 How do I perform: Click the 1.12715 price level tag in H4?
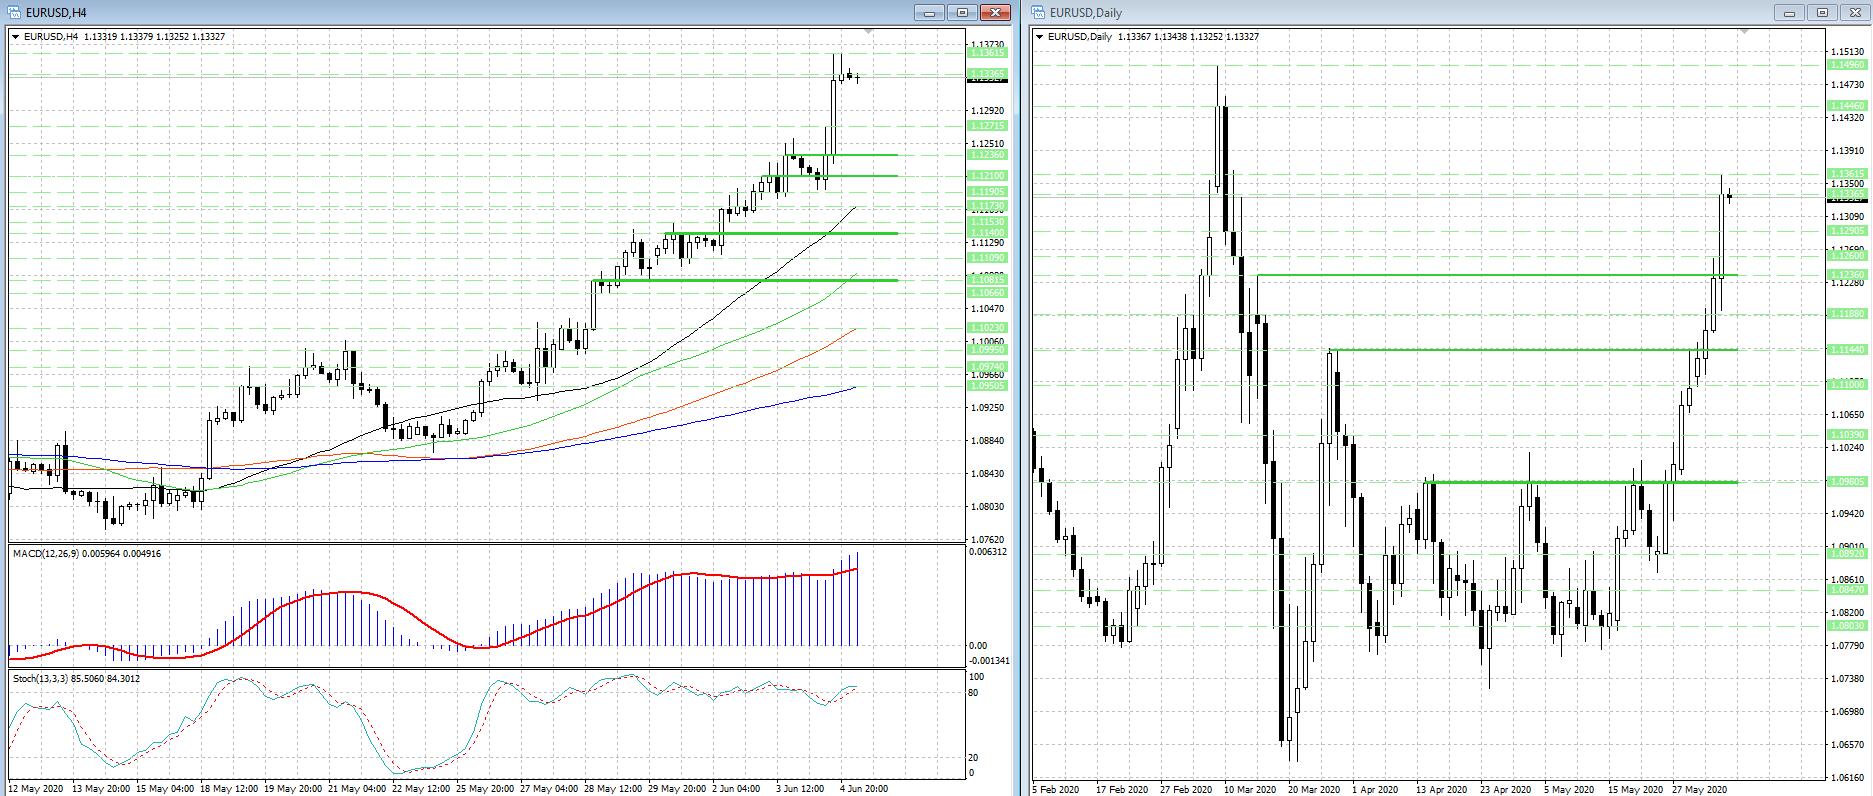[x=987, y=126]
